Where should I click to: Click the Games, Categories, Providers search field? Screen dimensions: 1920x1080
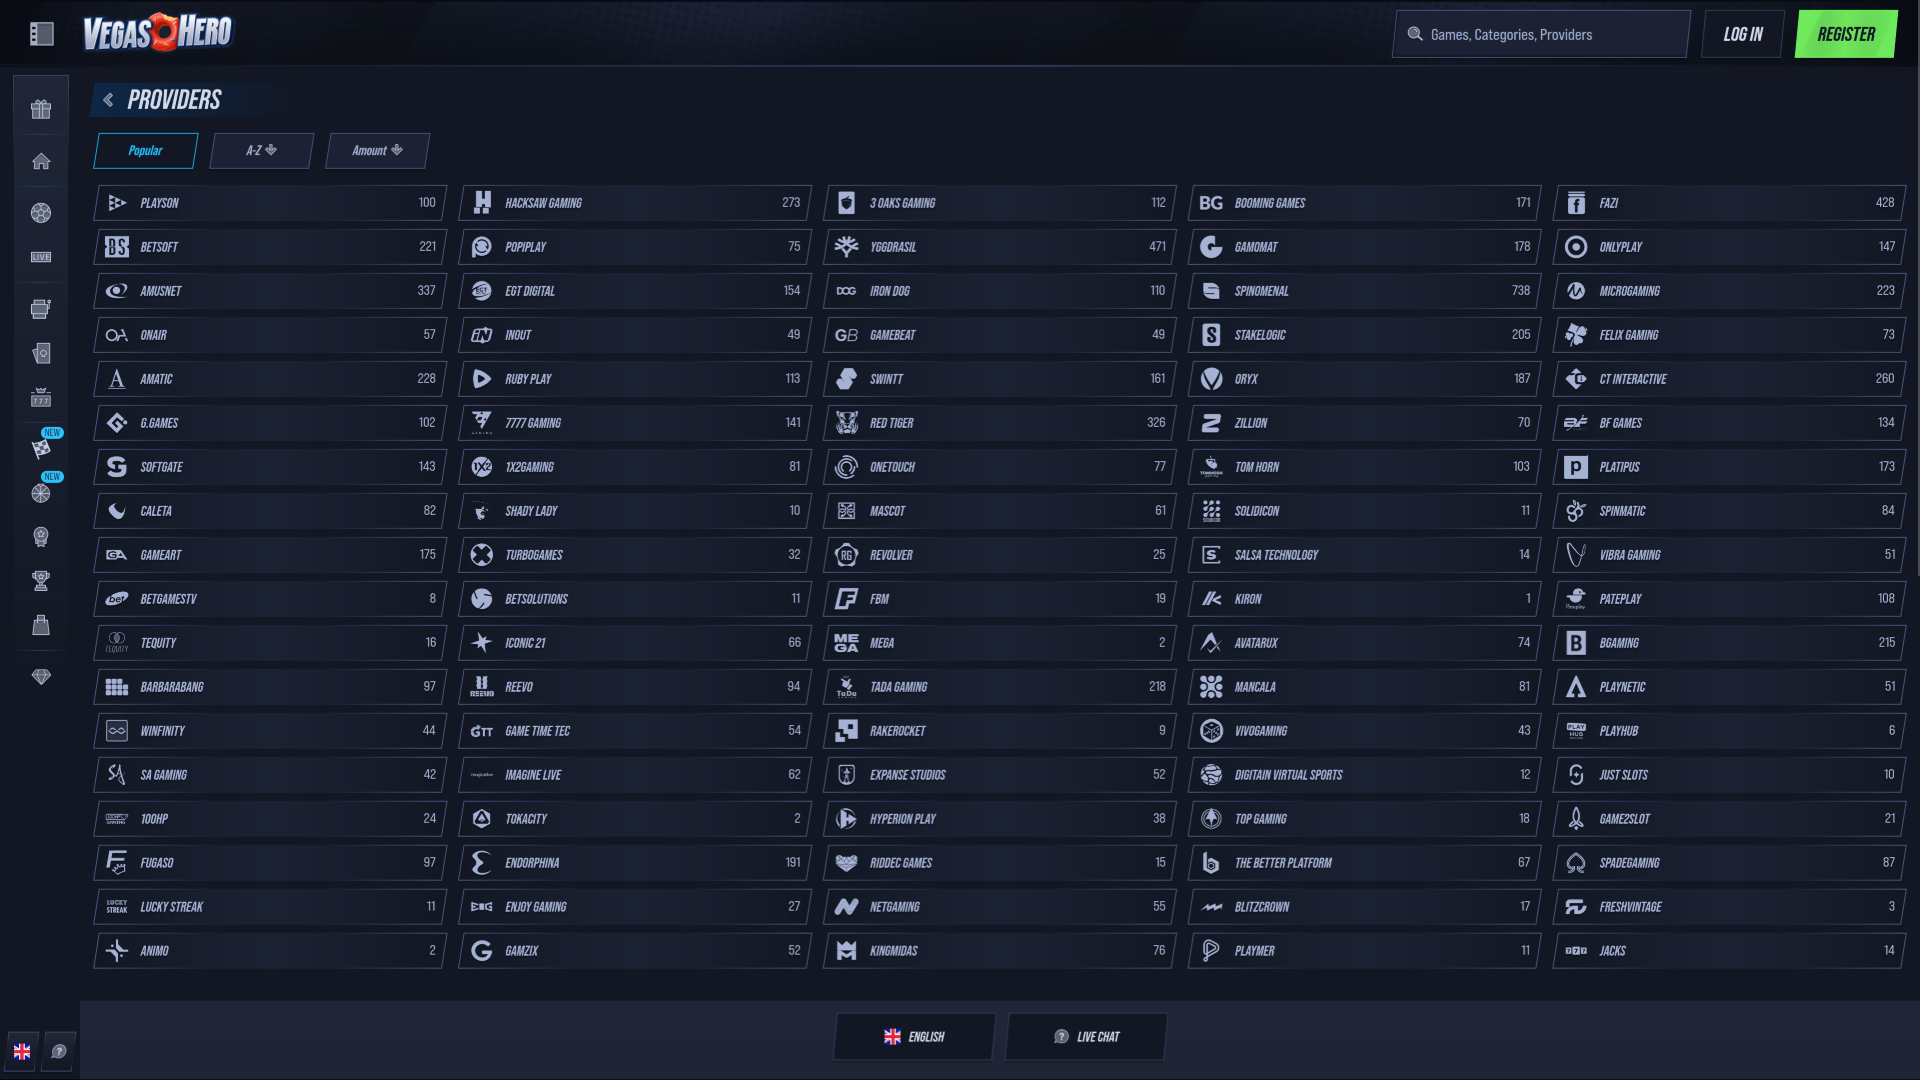point(1539,33)
